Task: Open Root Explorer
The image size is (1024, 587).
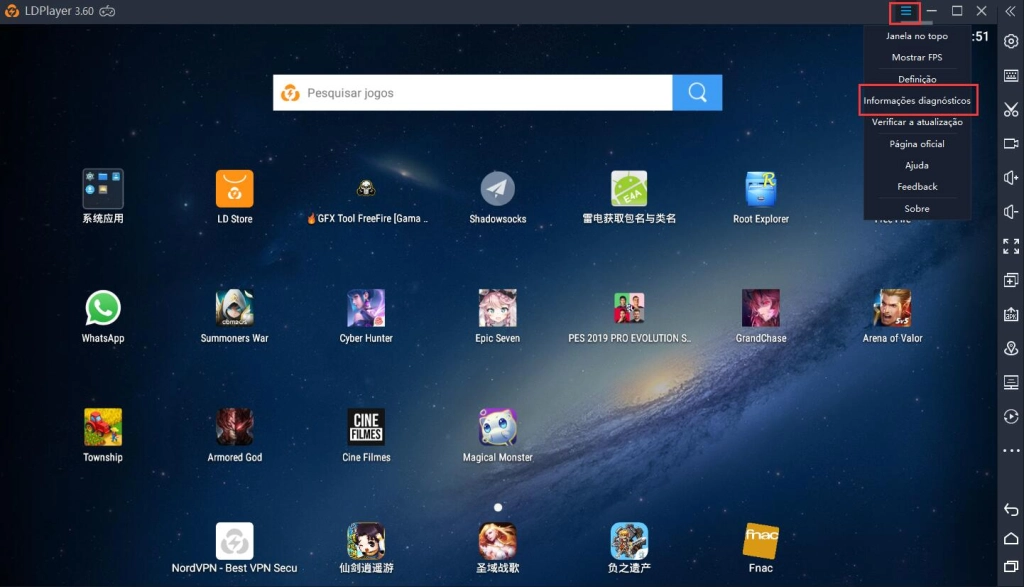Action: (761, 197)
